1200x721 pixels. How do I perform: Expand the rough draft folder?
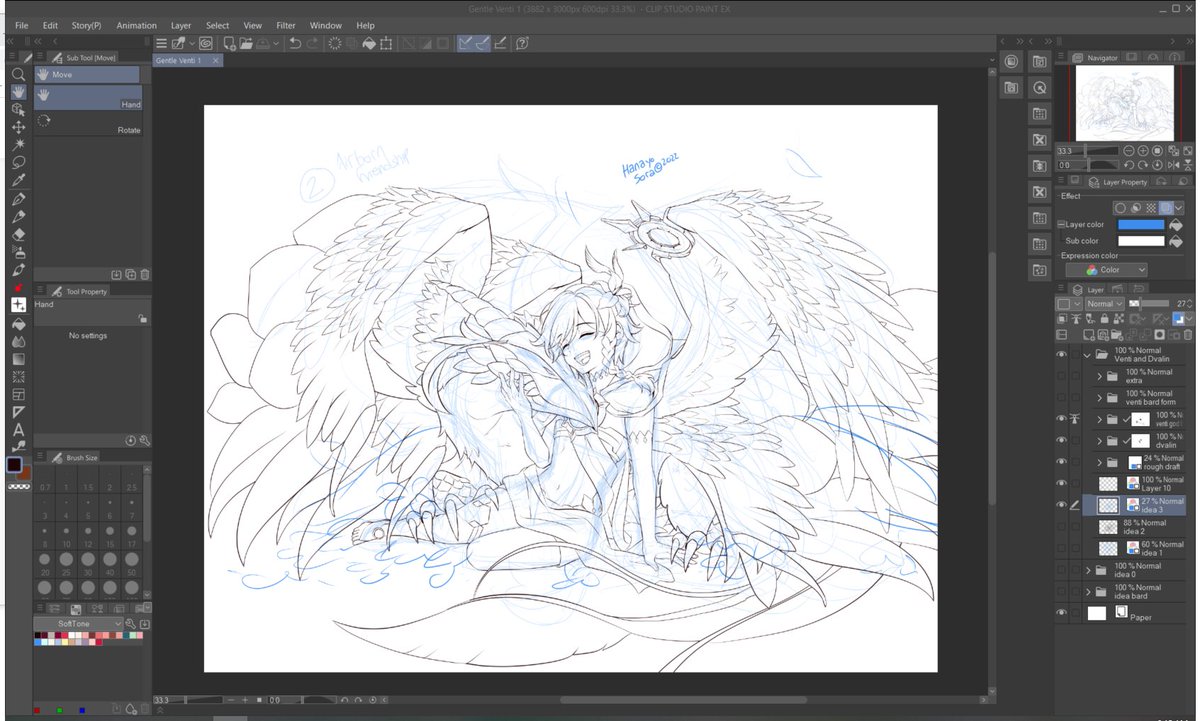click(x=1100, y=462)
